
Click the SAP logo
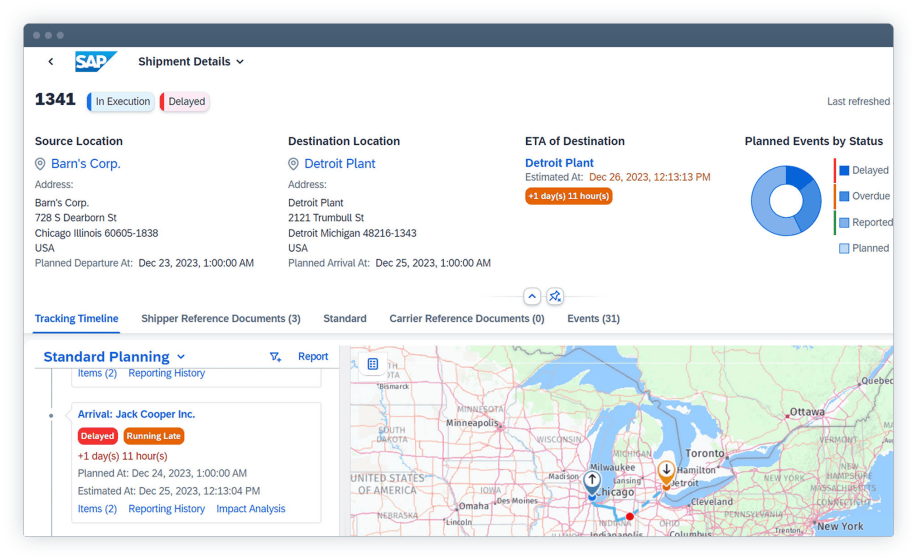[x=96, y=61]
